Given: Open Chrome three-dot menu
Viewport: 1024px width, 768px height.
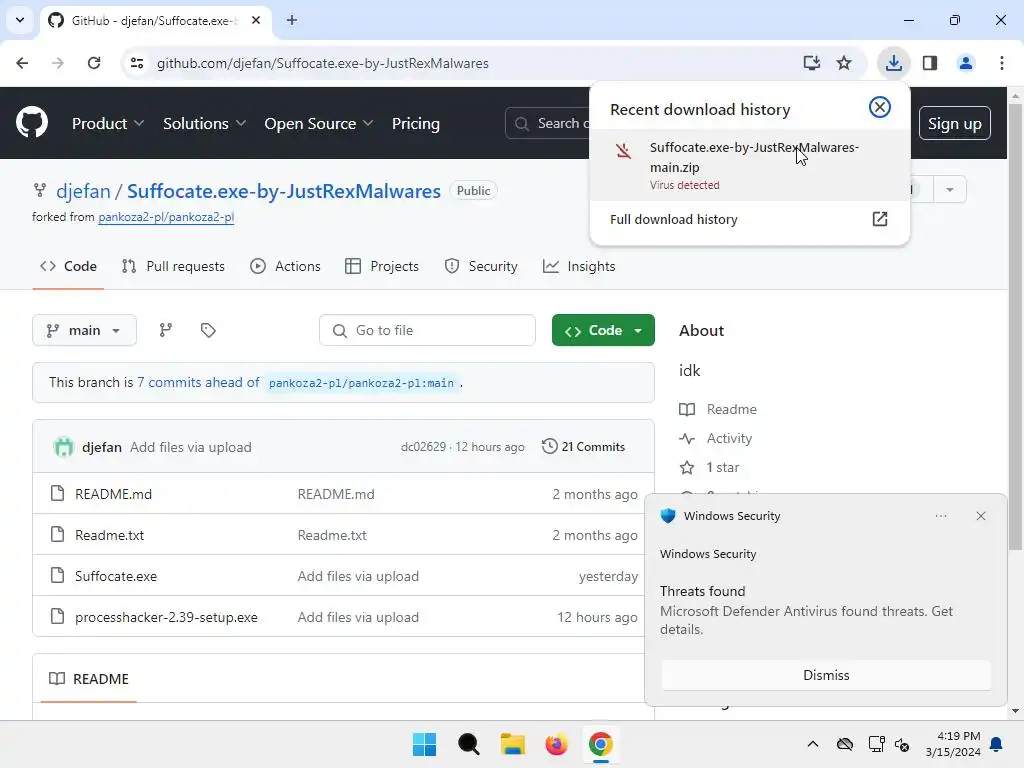Looking at the screenshot, I should pos(1002,63).
